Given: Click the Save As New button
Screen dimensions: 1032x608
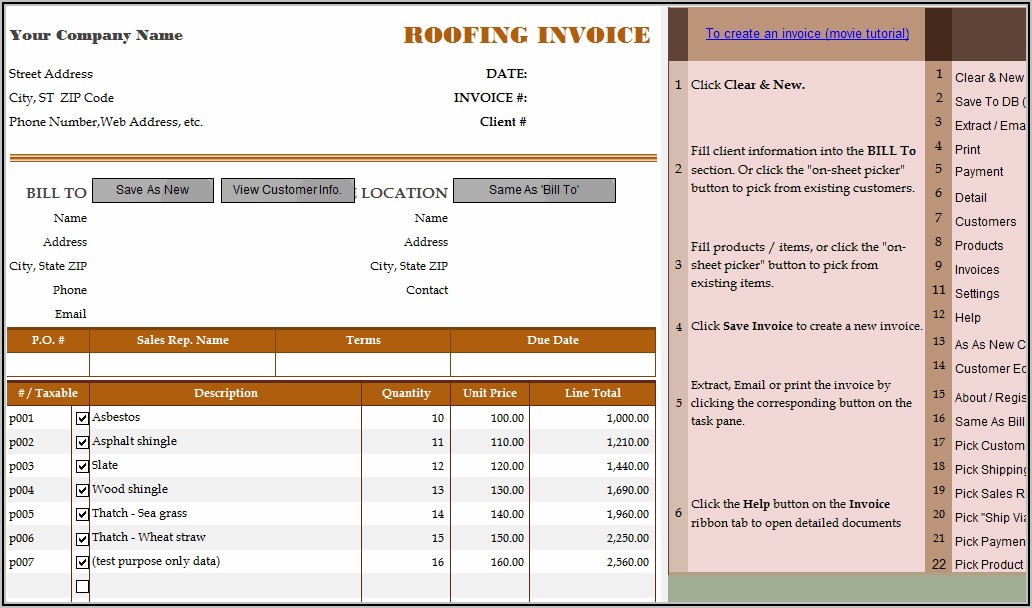Looking at the screenshot, I should (153, 190).
